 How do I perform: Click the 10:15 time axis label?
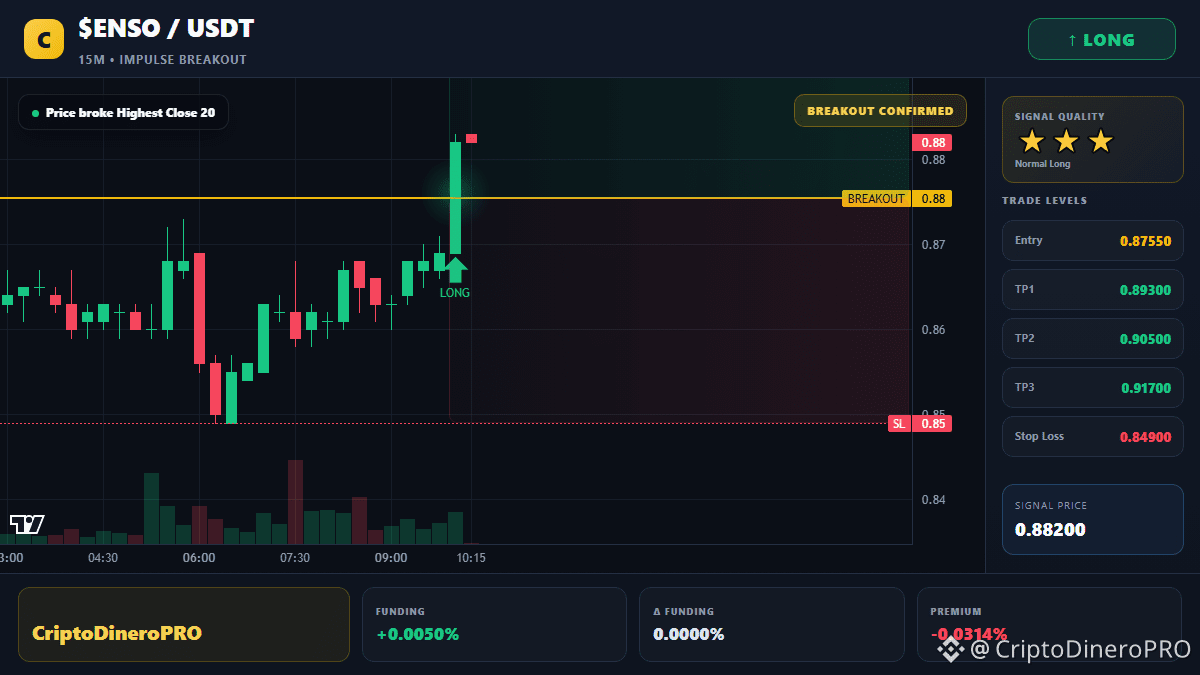(471, 558)
